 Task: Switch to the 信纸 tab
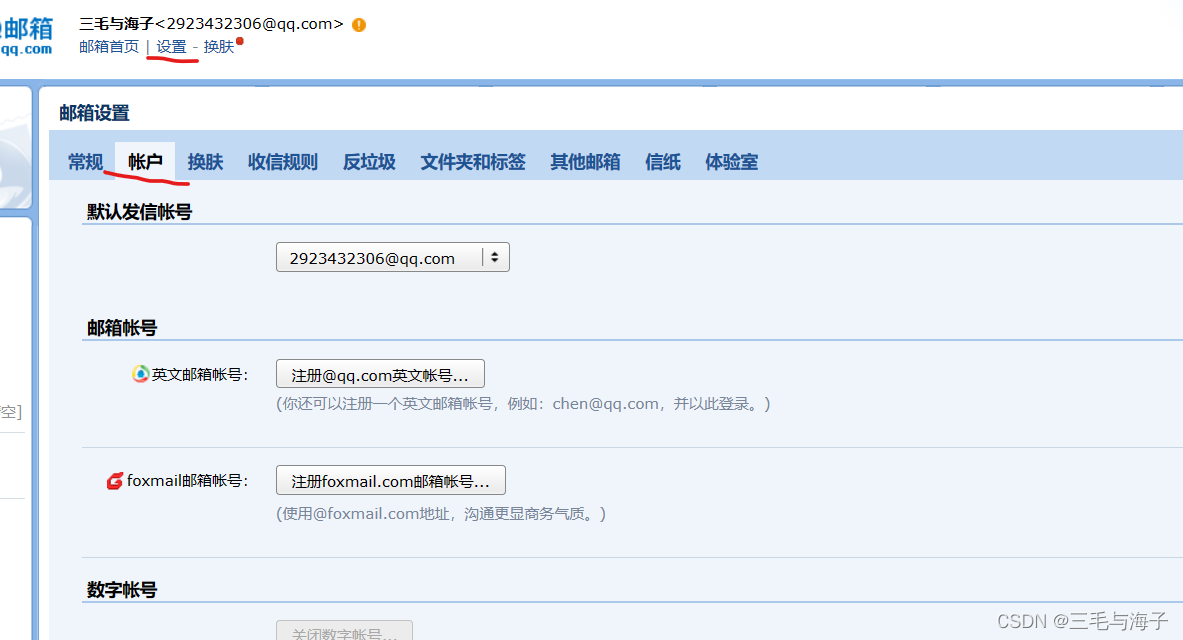tap(663, 162)
